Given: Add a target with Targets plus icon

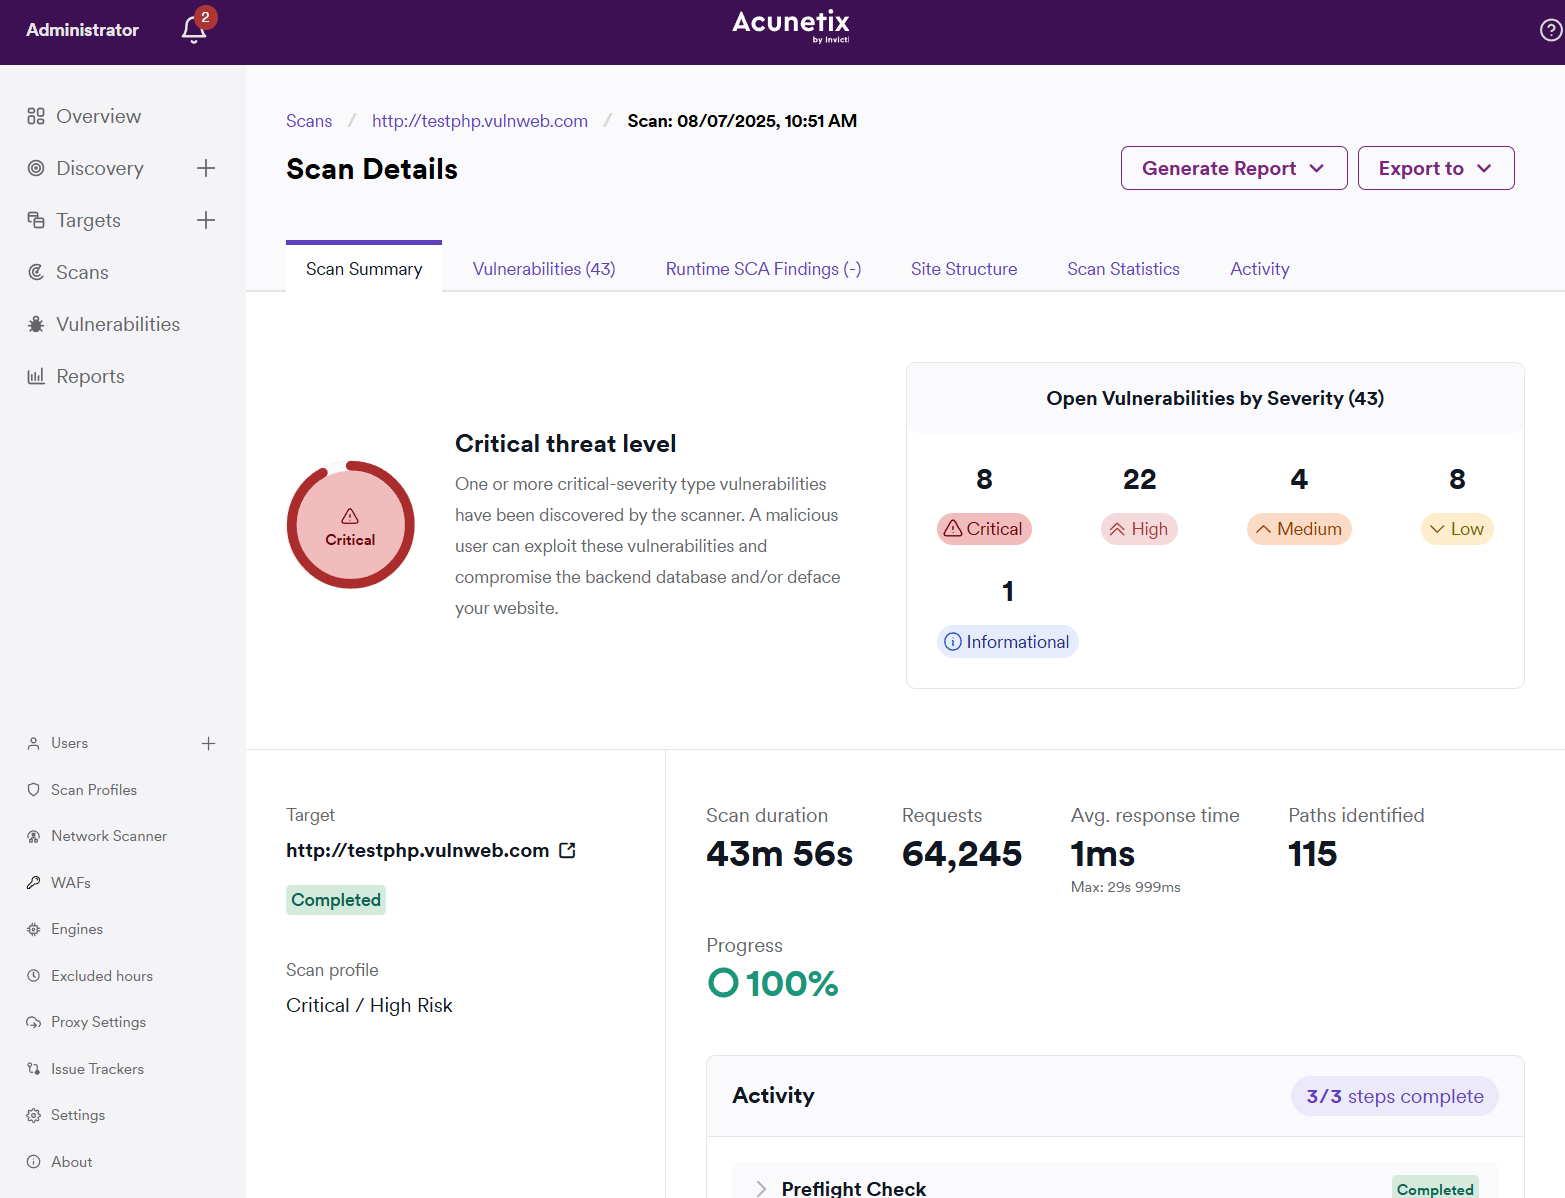Looking at the screenshot, I should click(x=206, y=220).
